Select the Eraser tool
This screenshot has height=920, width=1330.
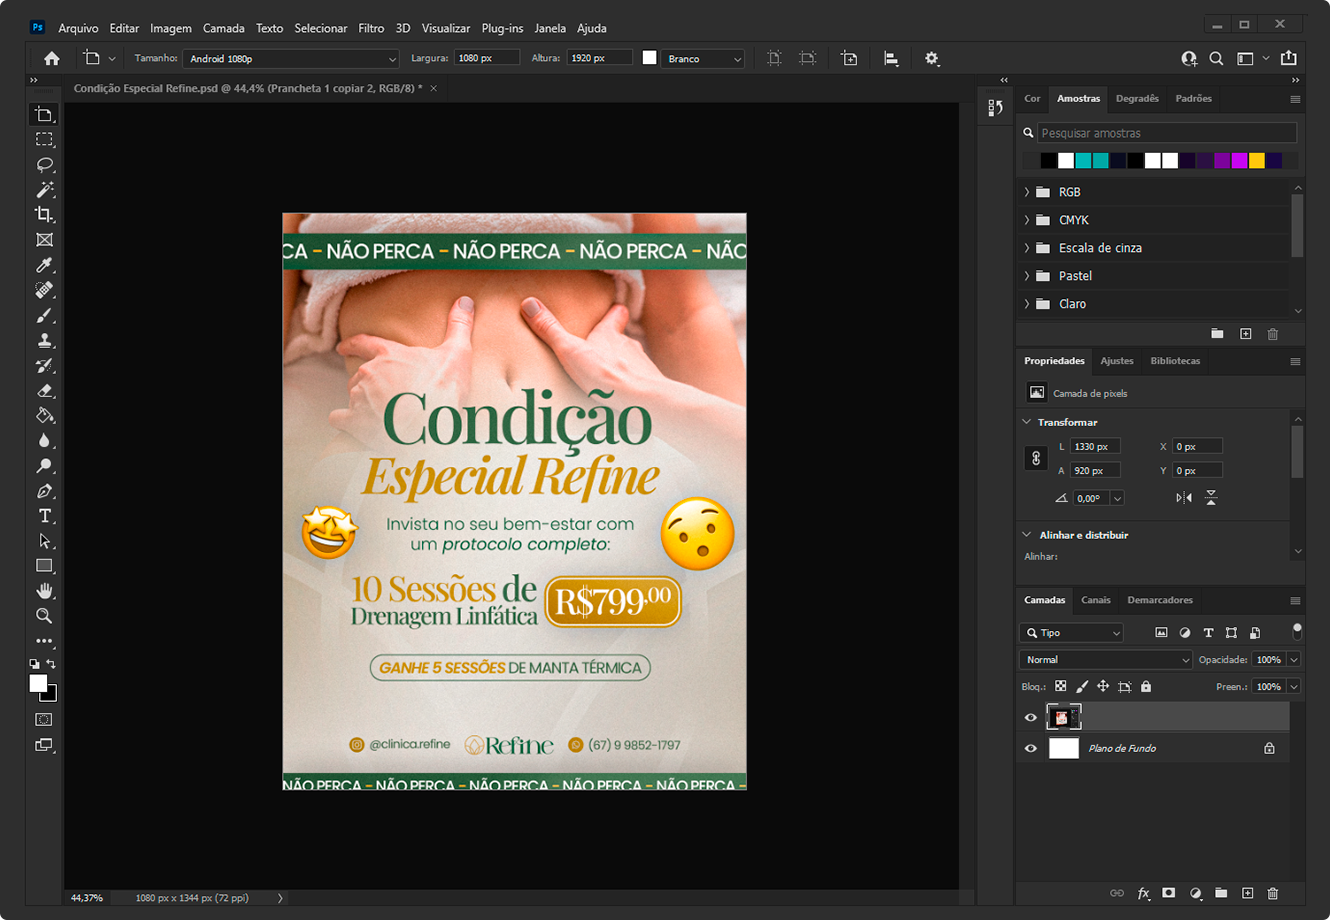click(x=44, y=391)
